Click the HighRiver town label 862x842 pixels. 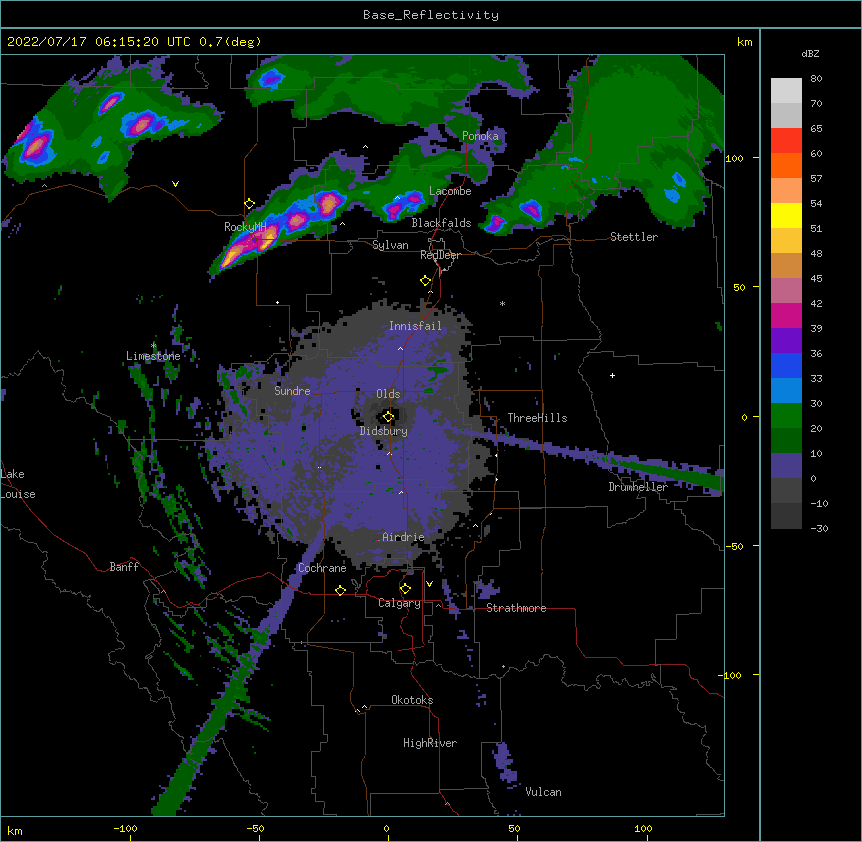430,743
